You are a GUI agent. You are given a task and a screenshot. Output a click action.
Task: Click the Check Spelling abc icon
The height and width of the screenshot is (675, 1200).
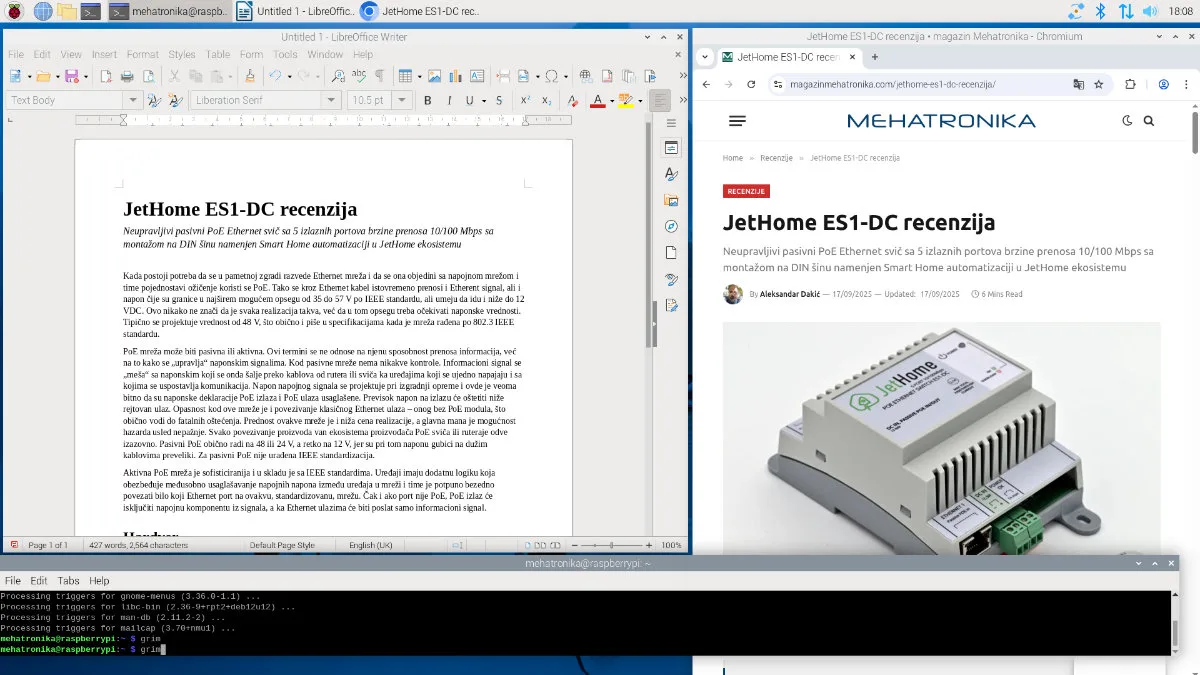359,76
